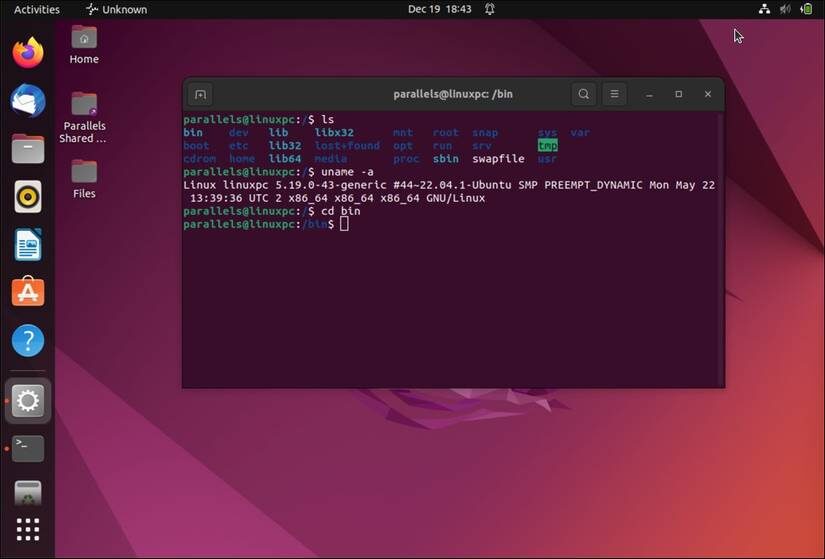
Task: Open new tab in terminal window
Action: [x=200, y=94]
